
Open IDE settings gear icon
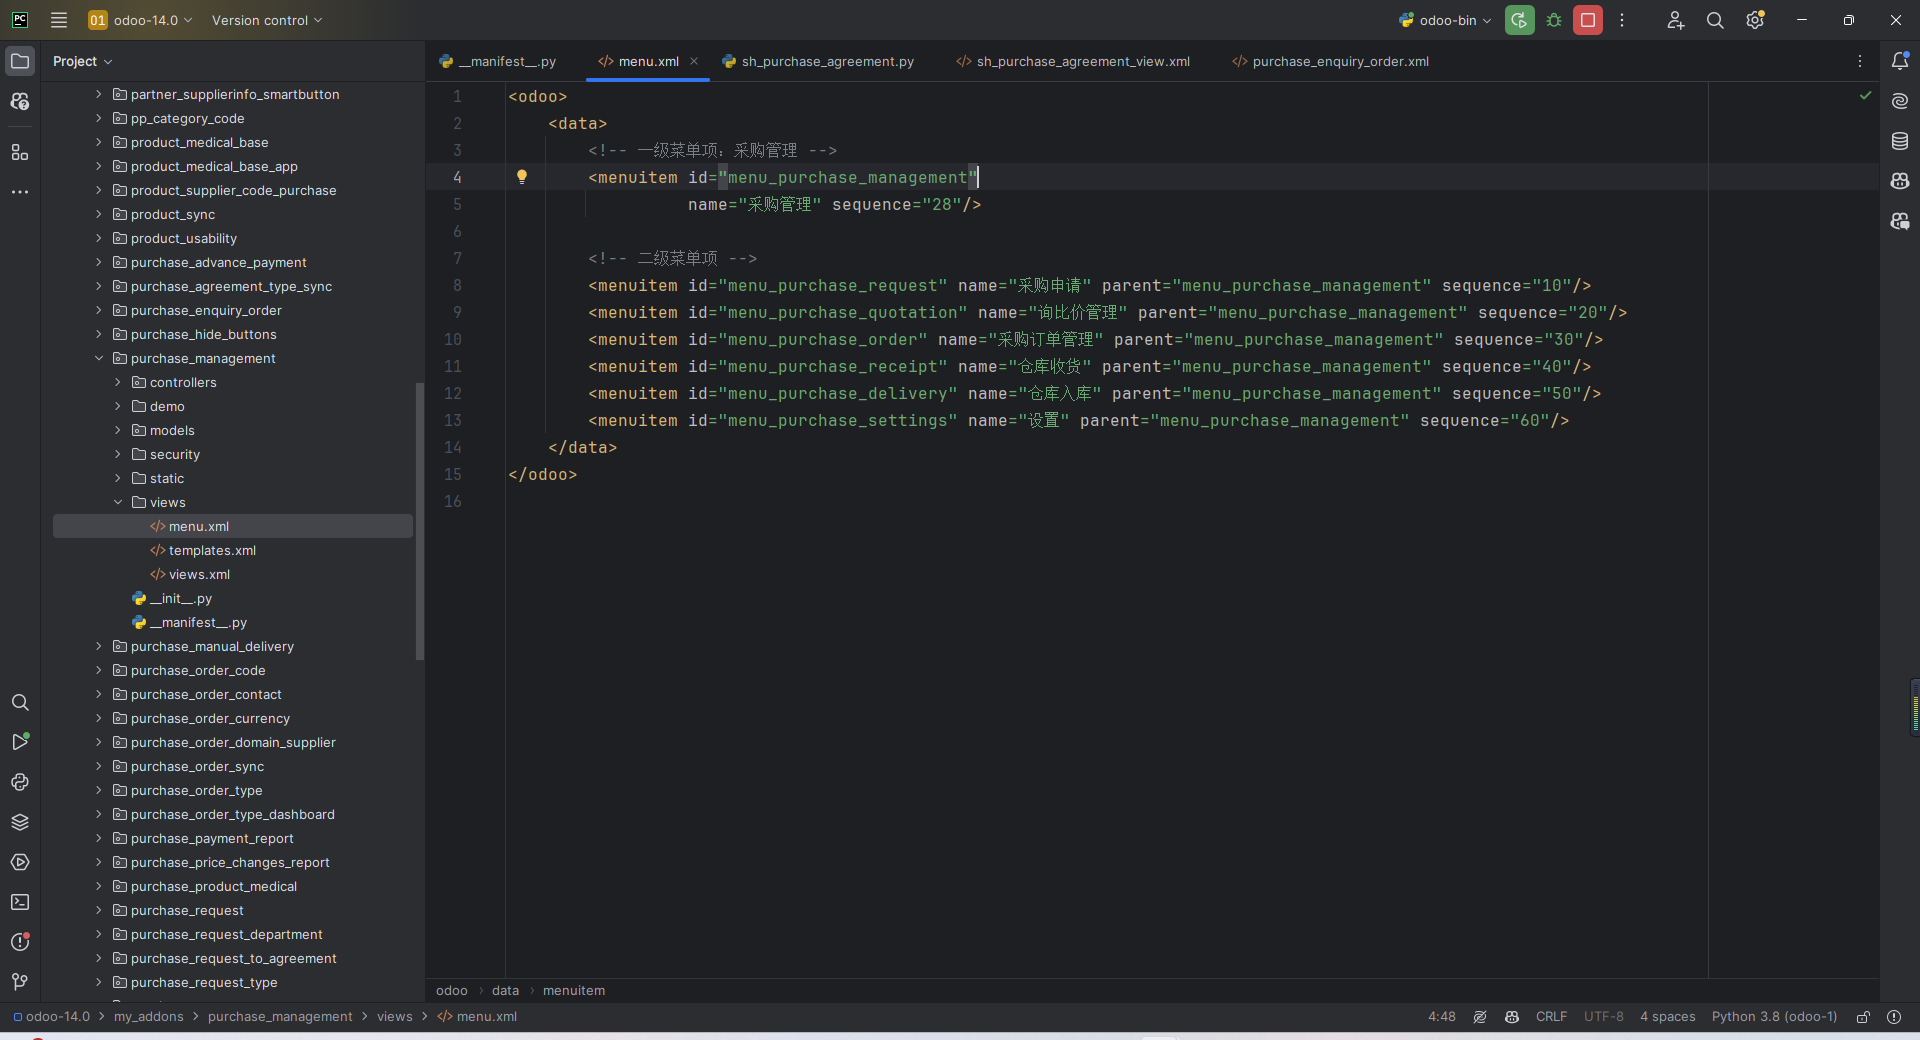point(1755,20)
